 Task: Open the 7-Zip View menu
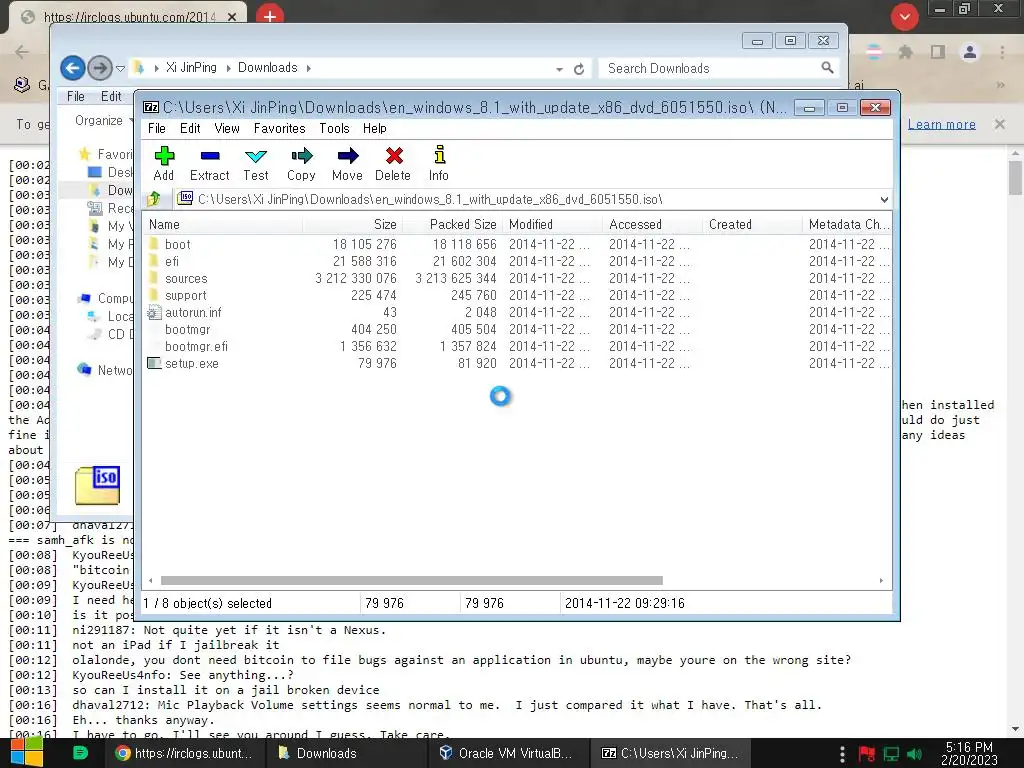(227, 129)
